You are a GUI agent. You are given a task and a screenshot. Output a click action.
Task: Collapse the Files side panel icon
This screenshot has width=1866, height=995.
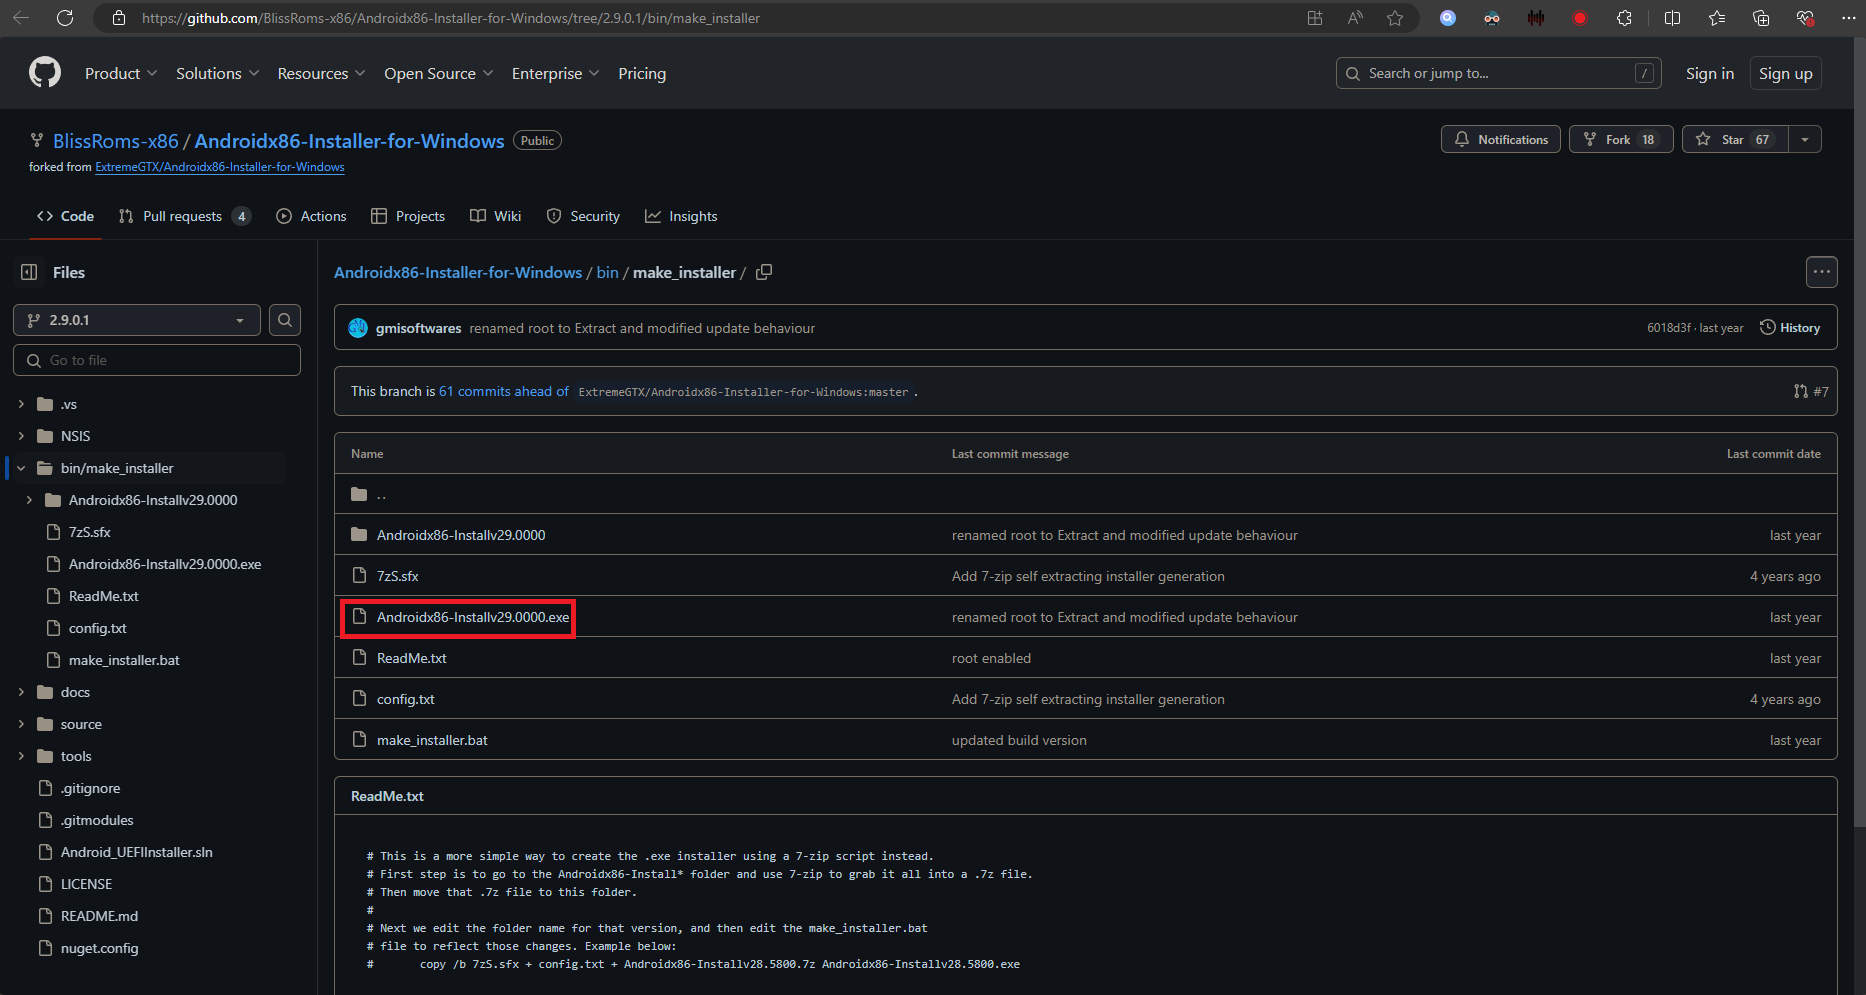coord(29,272)
